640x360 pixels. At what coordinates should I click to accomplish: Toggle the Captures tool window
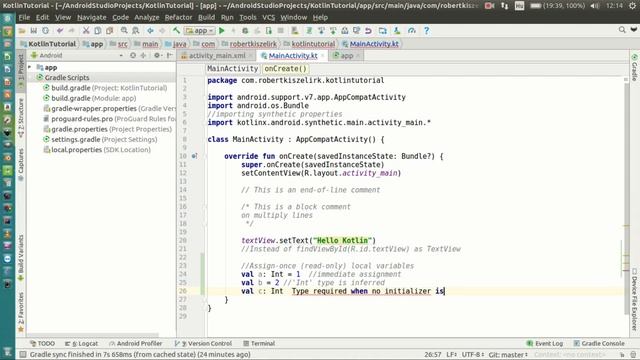21,164
